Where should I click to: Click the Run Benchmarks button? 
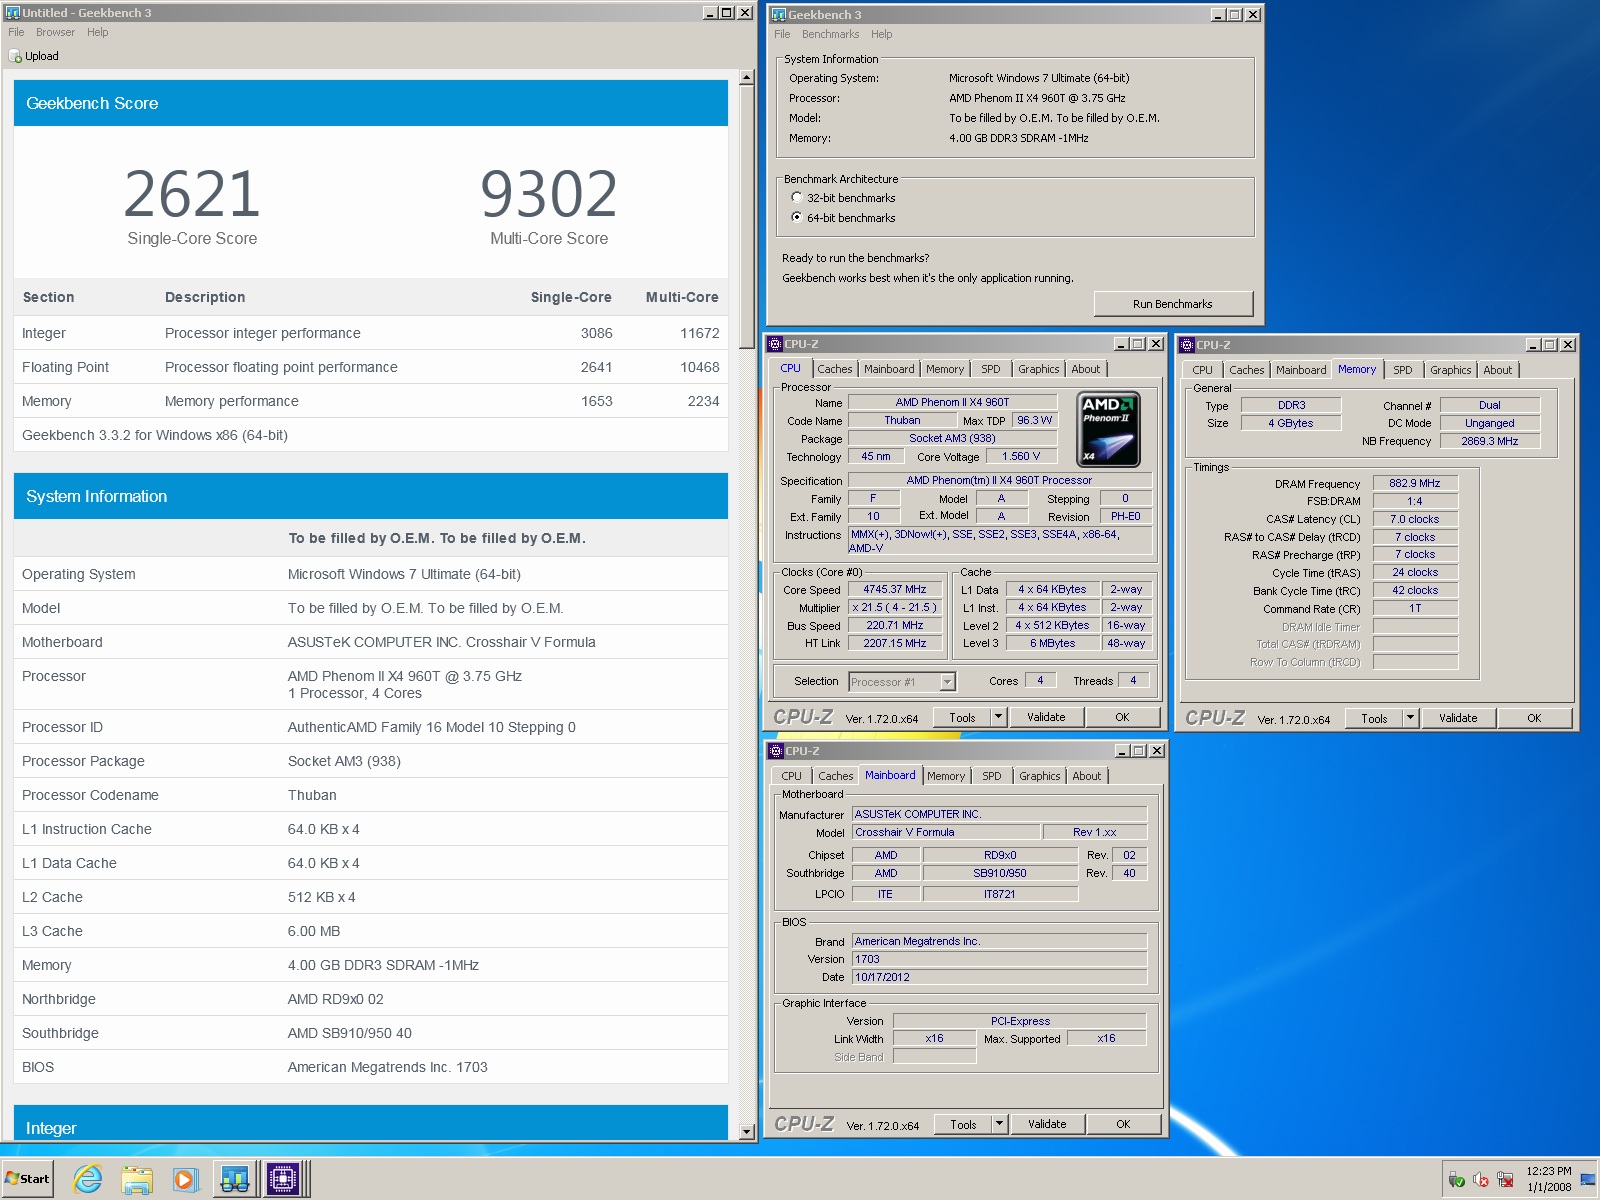pos(1173,304)
